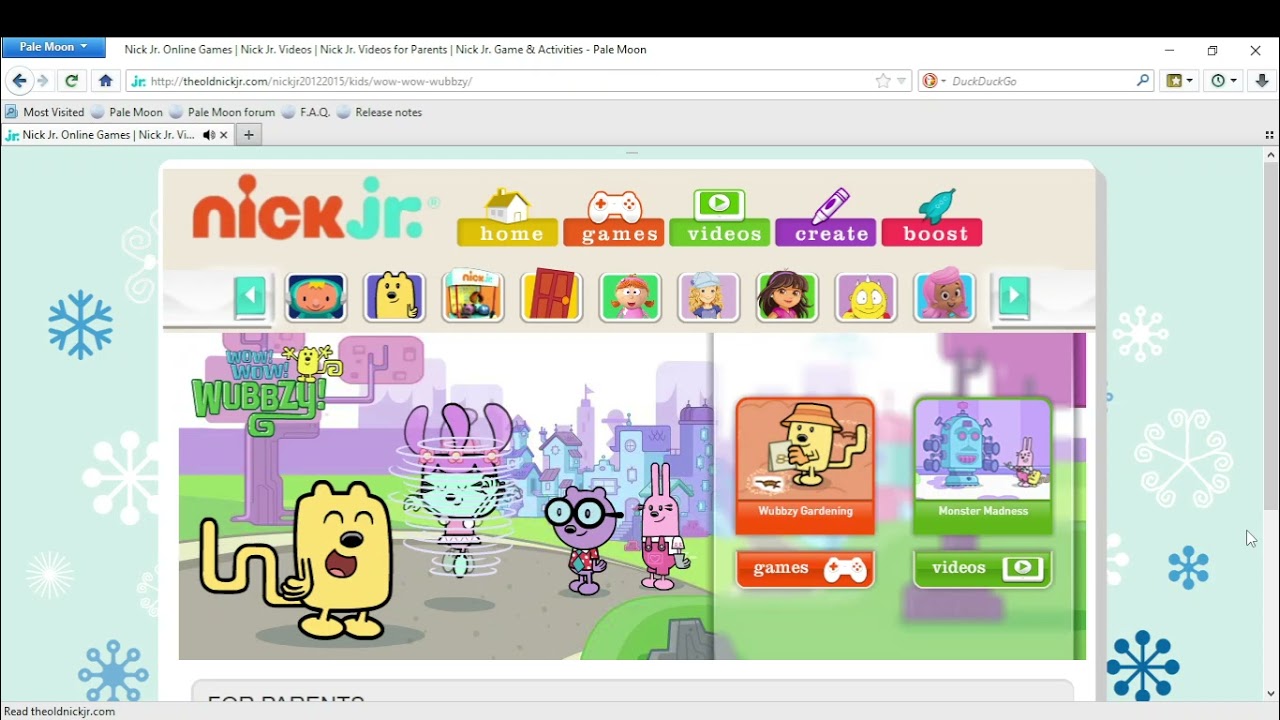The image size is (1280, 720).
Task: Open the Monster Madness video
Action: click(x=983, y=466)
